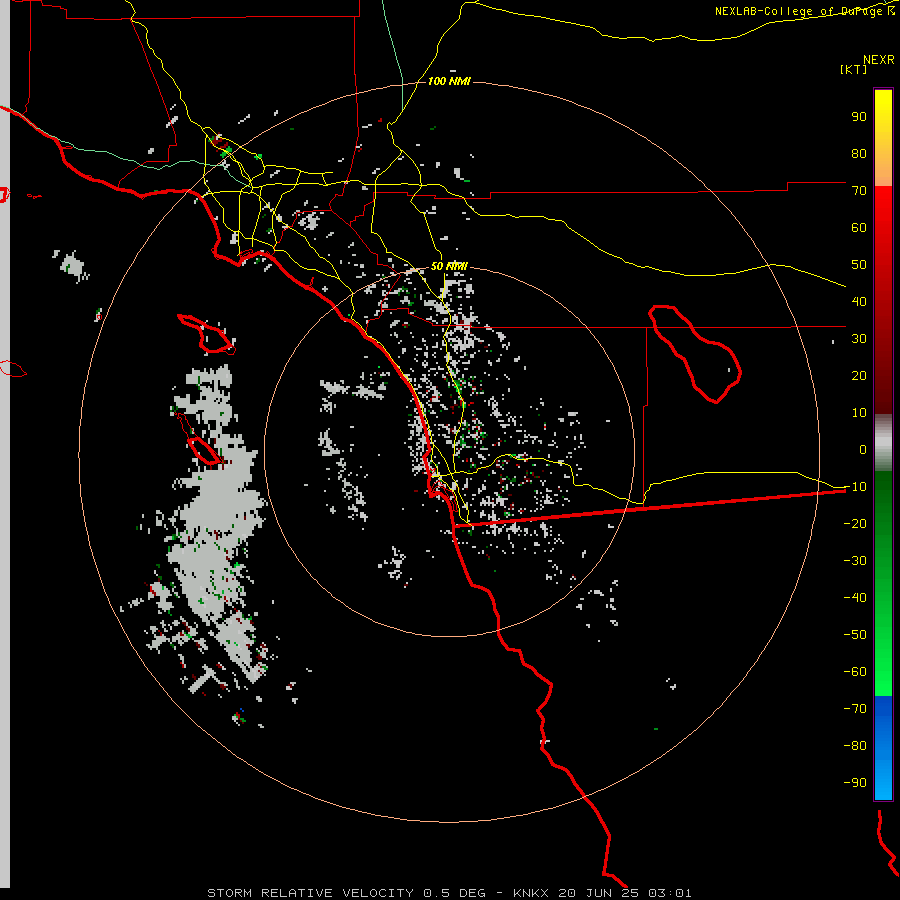Click the 60 value on velocity scale
This screenshot has width=900, height=900.
coord(859,228)
